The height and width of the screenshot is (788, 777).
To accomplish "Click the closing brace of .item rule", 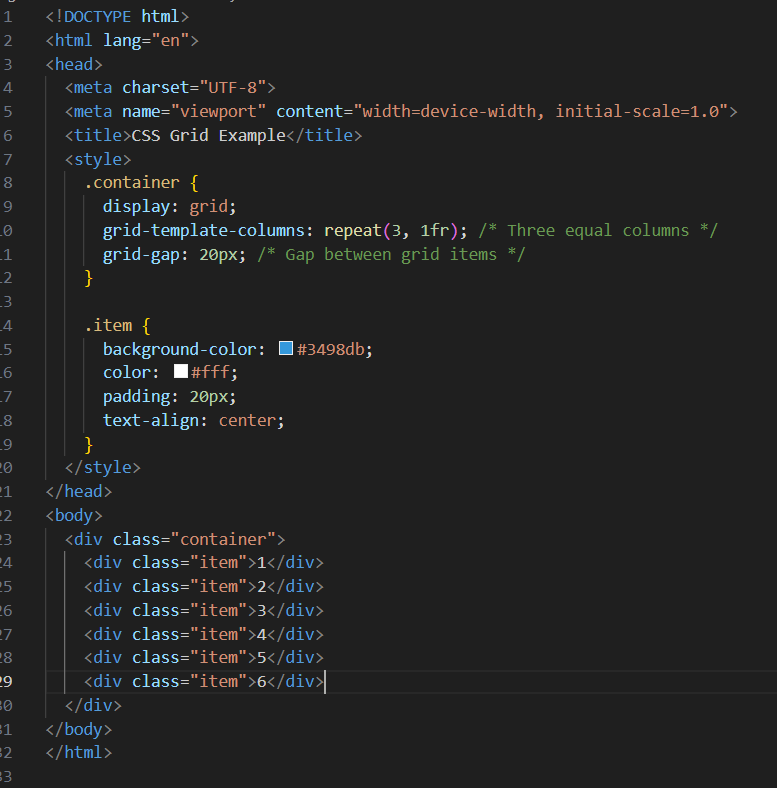I will 89,445.
